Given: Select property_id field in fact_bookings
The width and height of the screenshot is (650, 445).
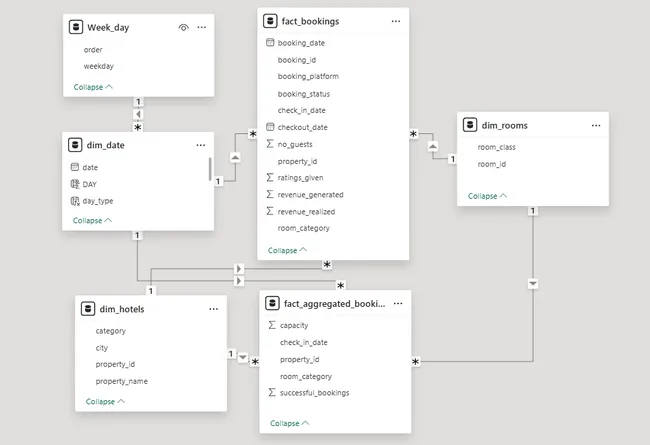Looking at the screenshot, I should (297, 161).
